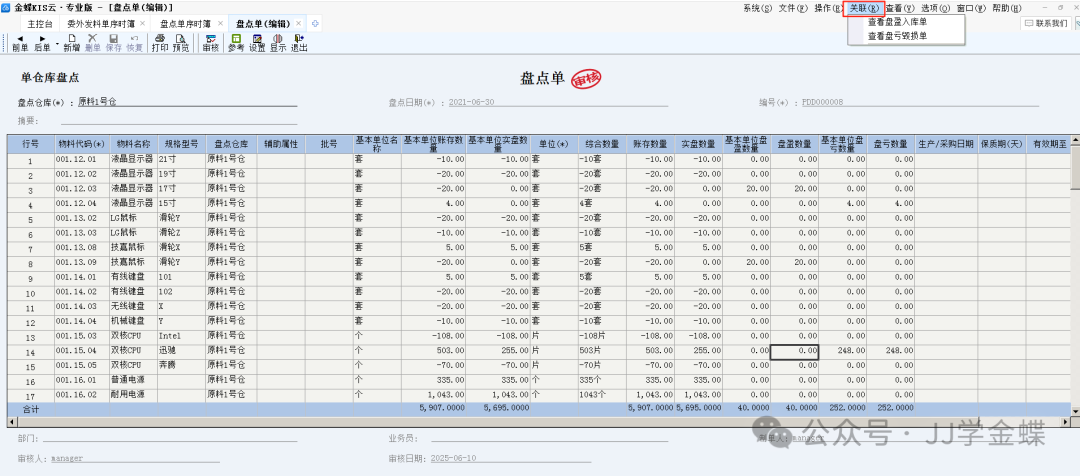Click the 审核 audit toolbar icon
Image resolution: width=1080 pixels, height=476 pixels.
[210, 42]
